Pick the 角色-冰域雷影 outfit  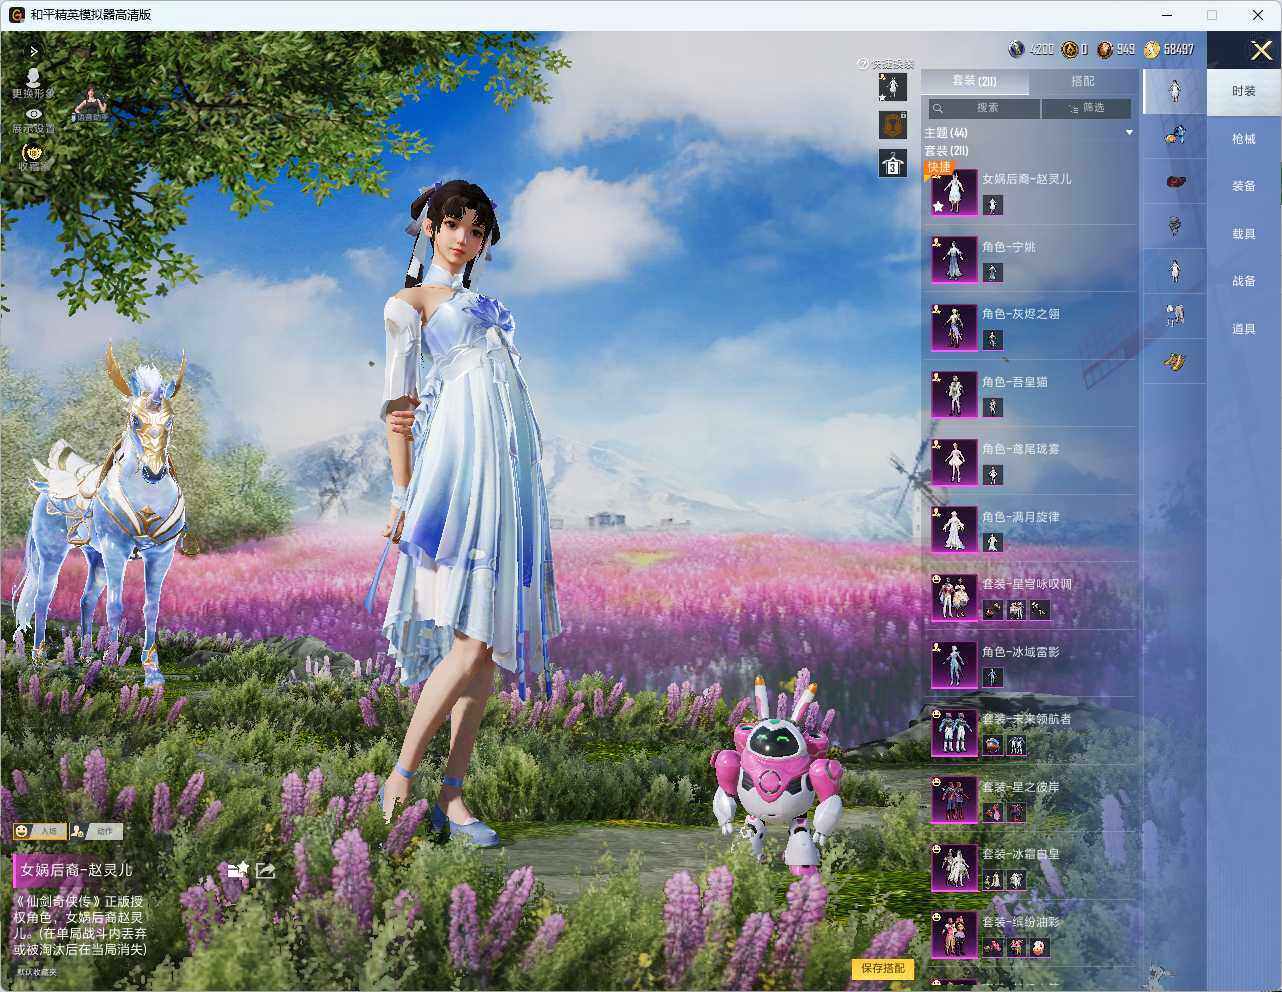[1031, 664]
